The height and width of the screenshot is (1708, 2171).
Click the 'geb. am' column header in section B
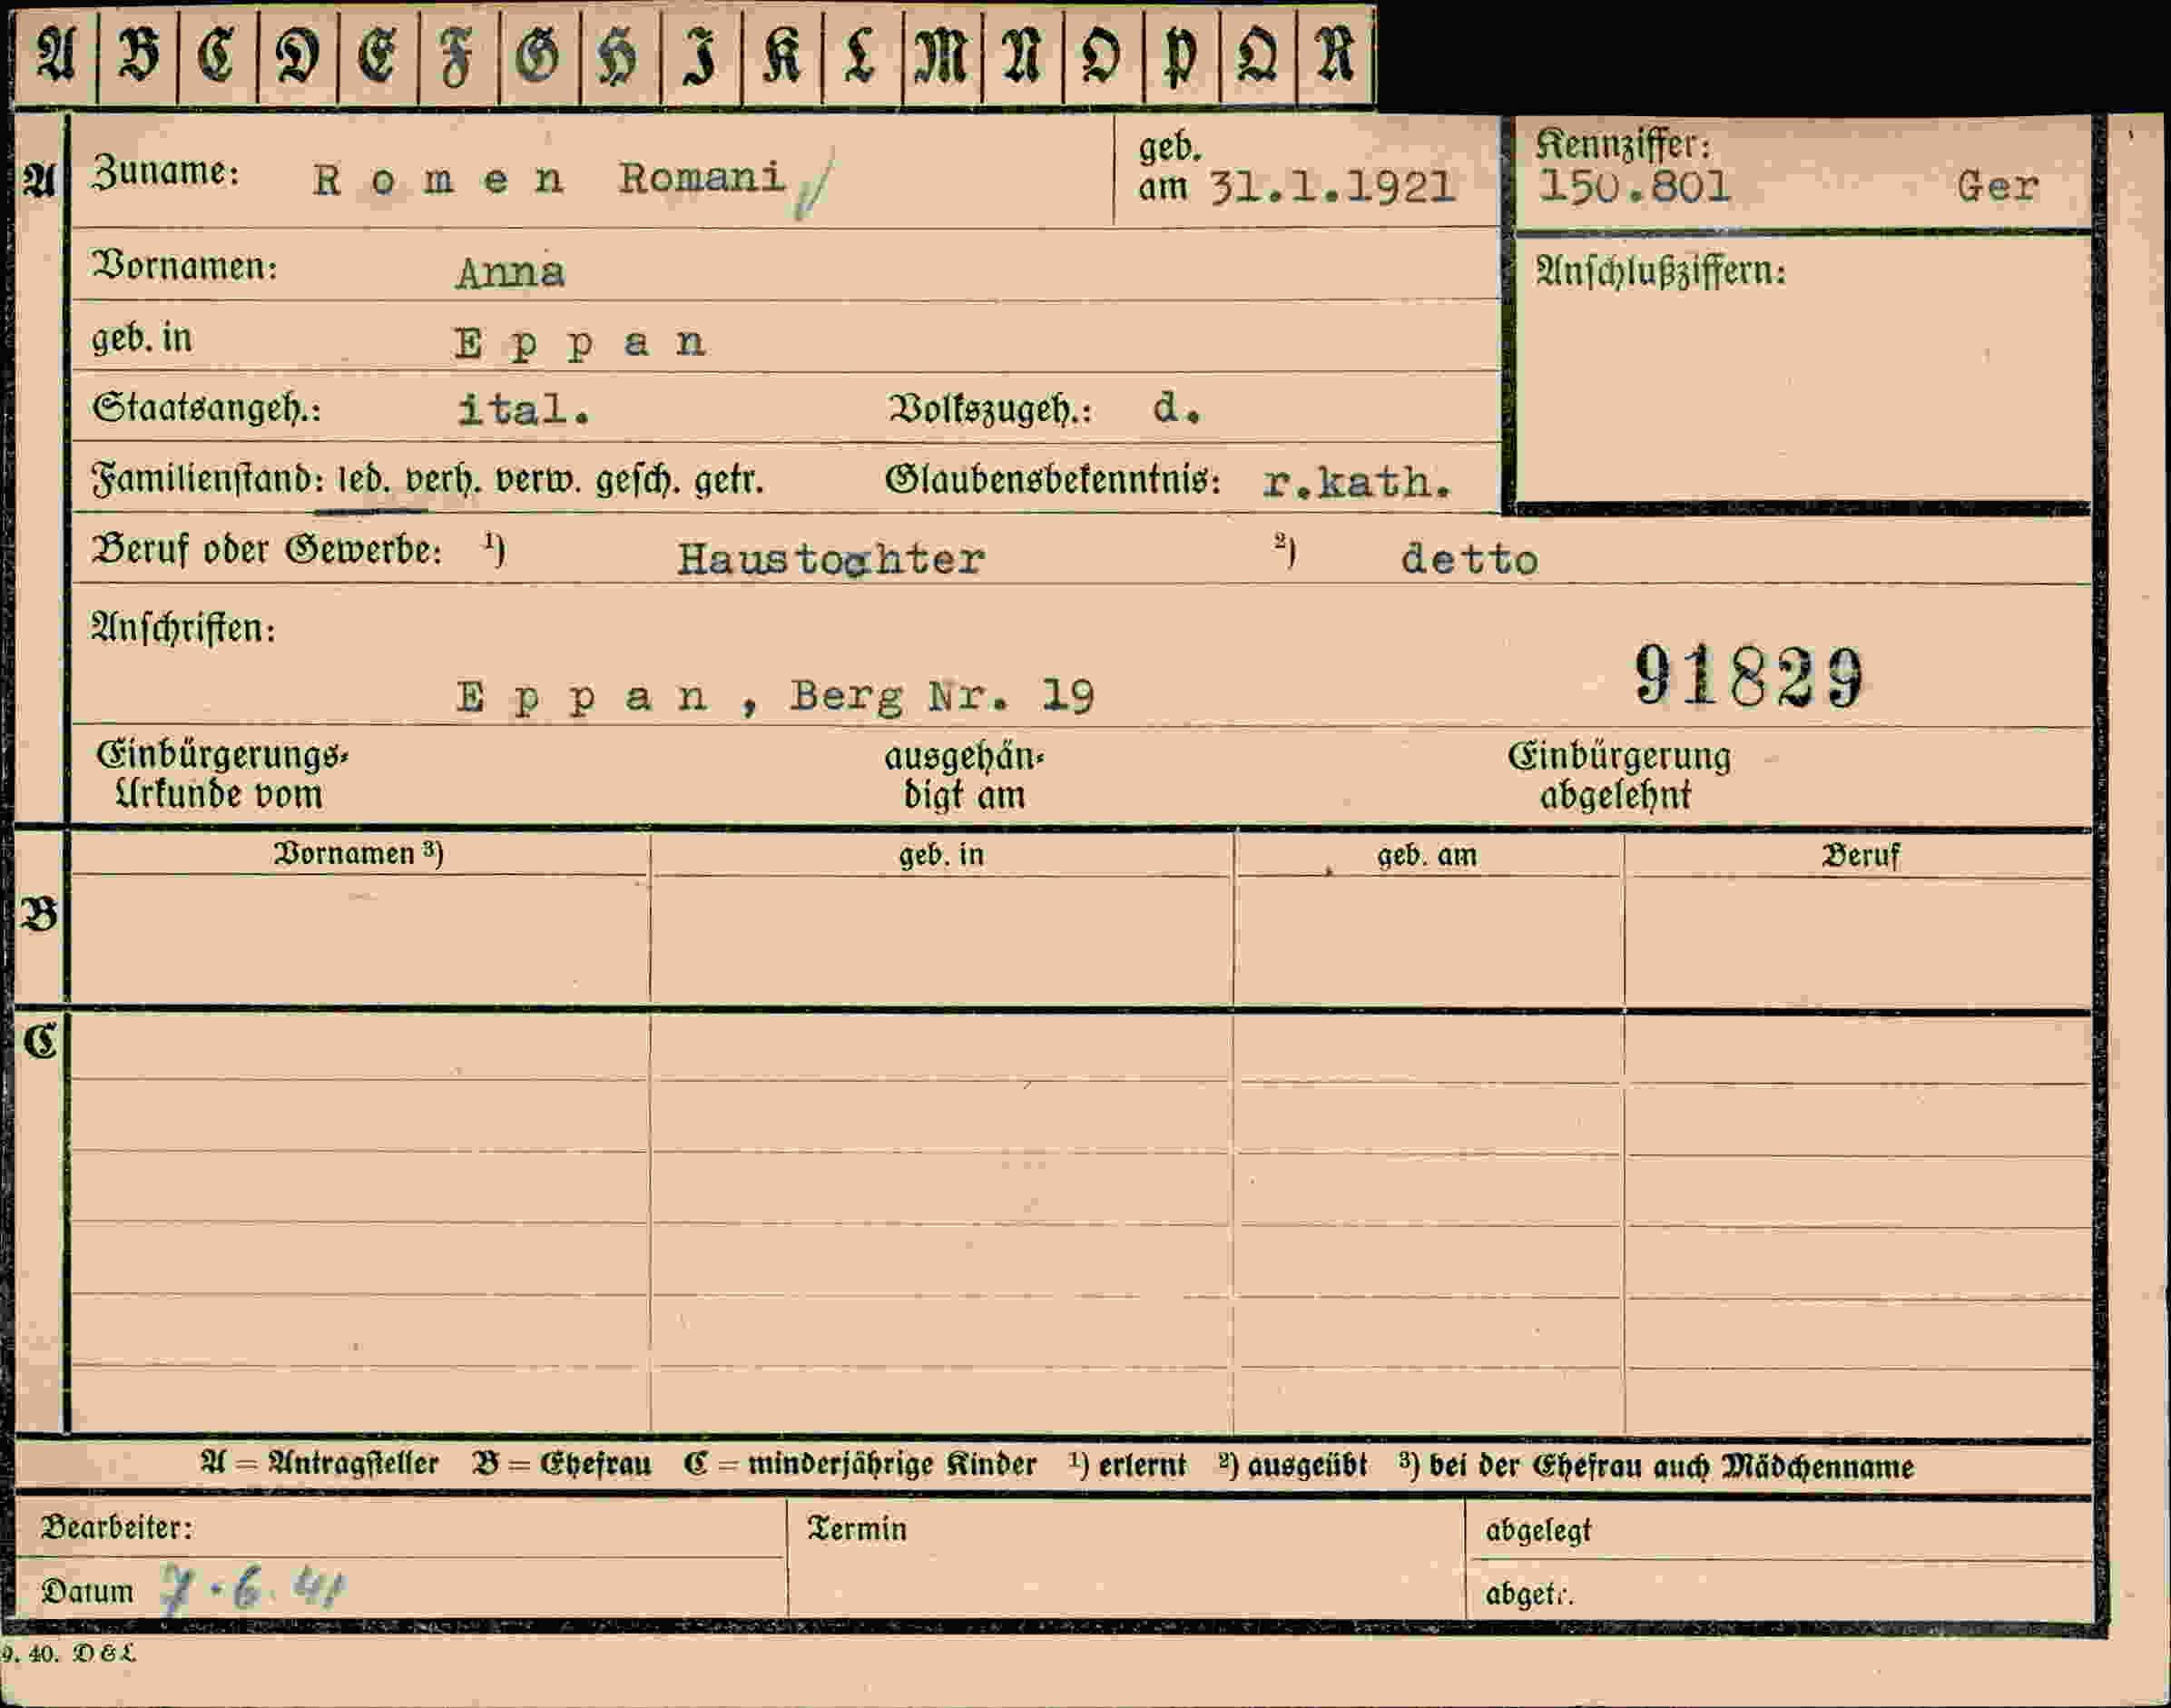coord(1427,855)
